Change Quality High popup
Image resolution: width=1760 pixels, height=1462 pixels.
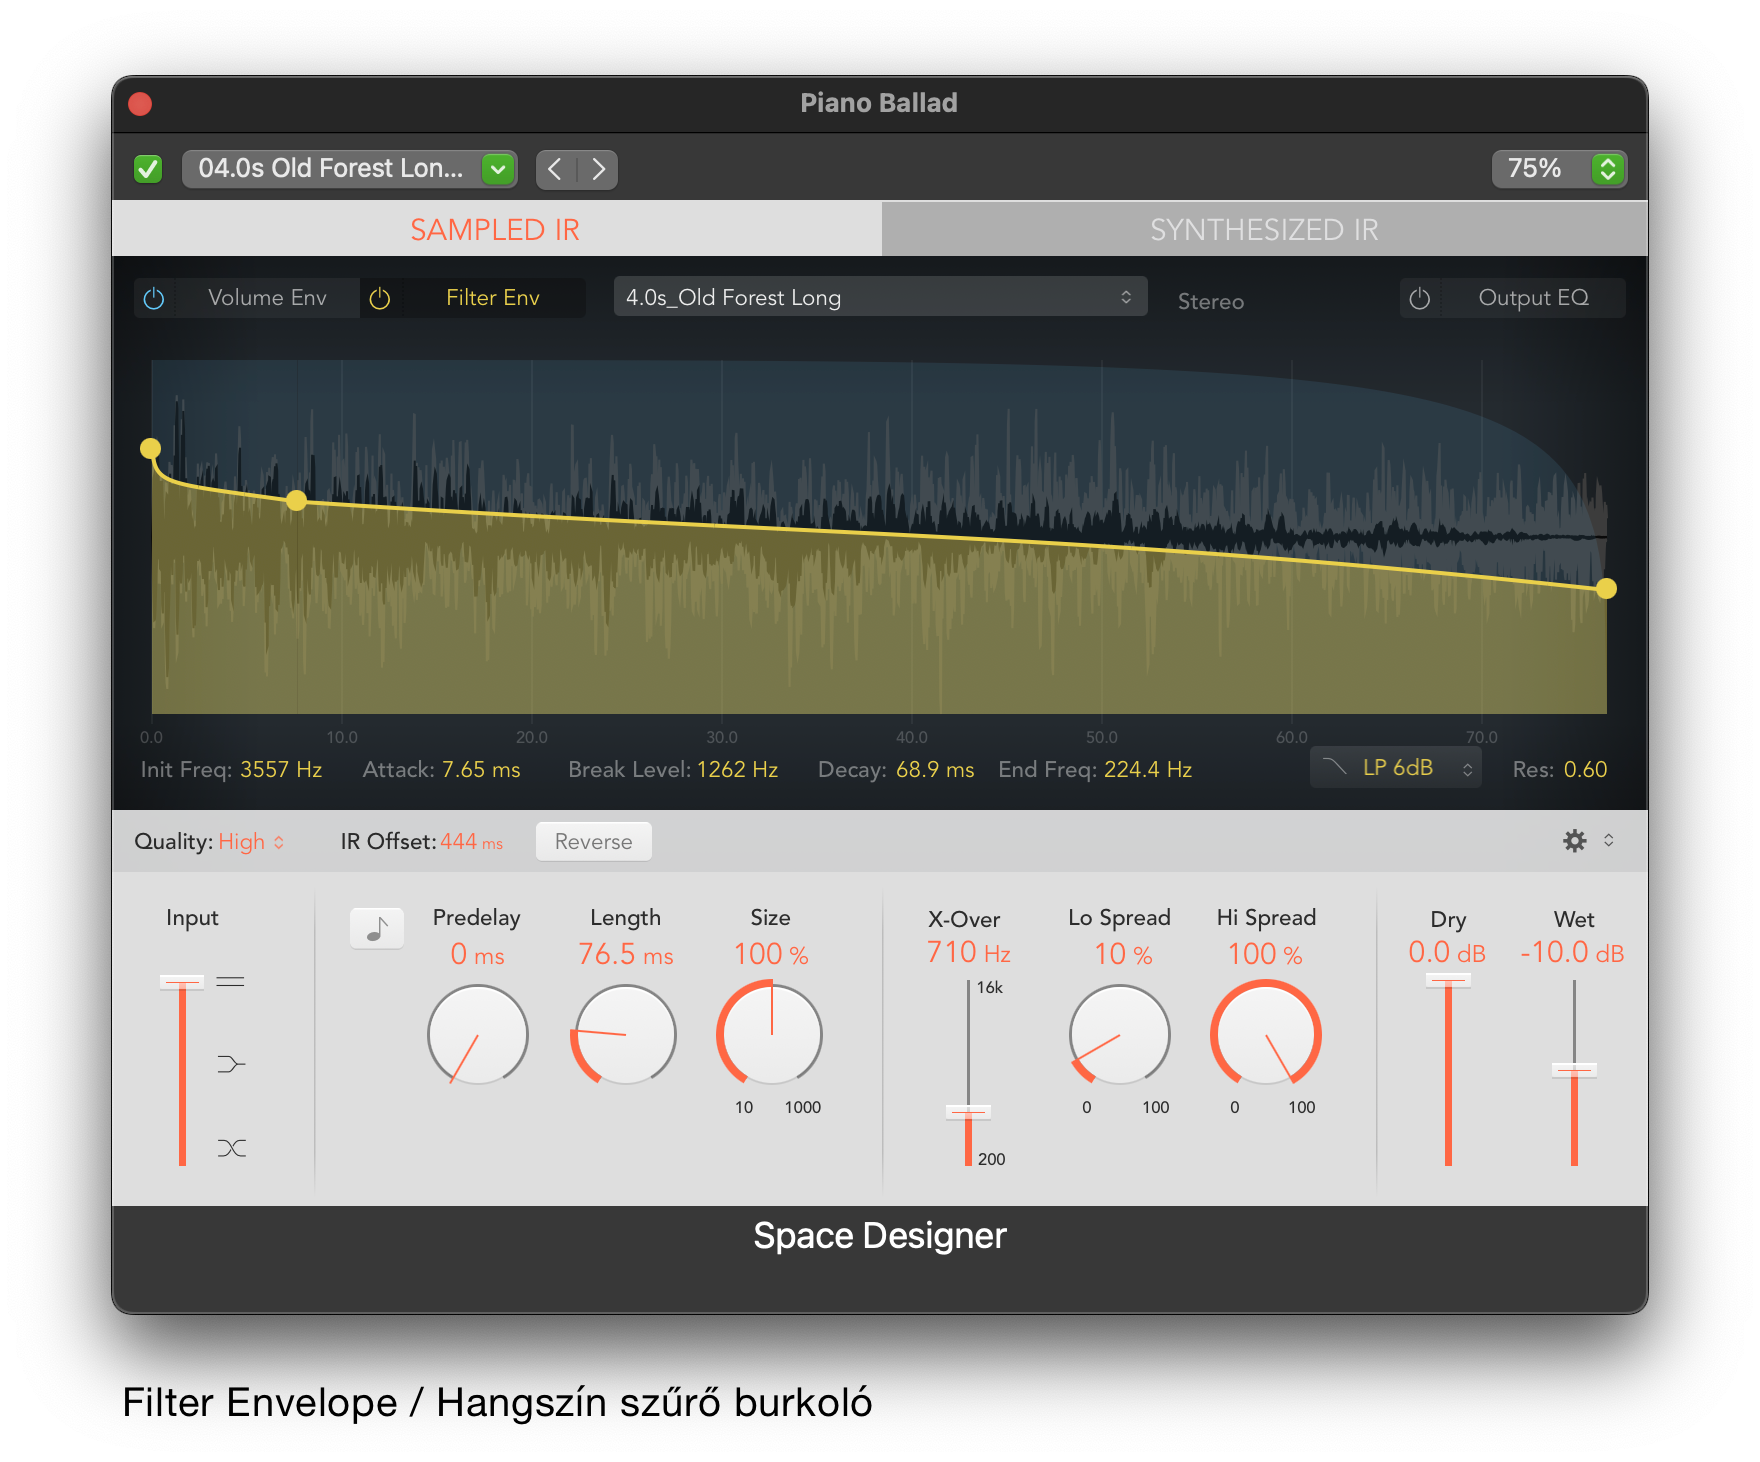coord(251,842)
